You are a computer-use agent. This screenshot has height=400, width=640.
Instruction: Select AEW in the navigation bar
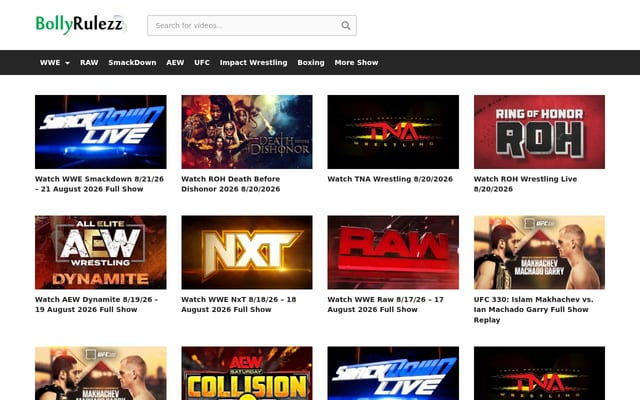175,62
